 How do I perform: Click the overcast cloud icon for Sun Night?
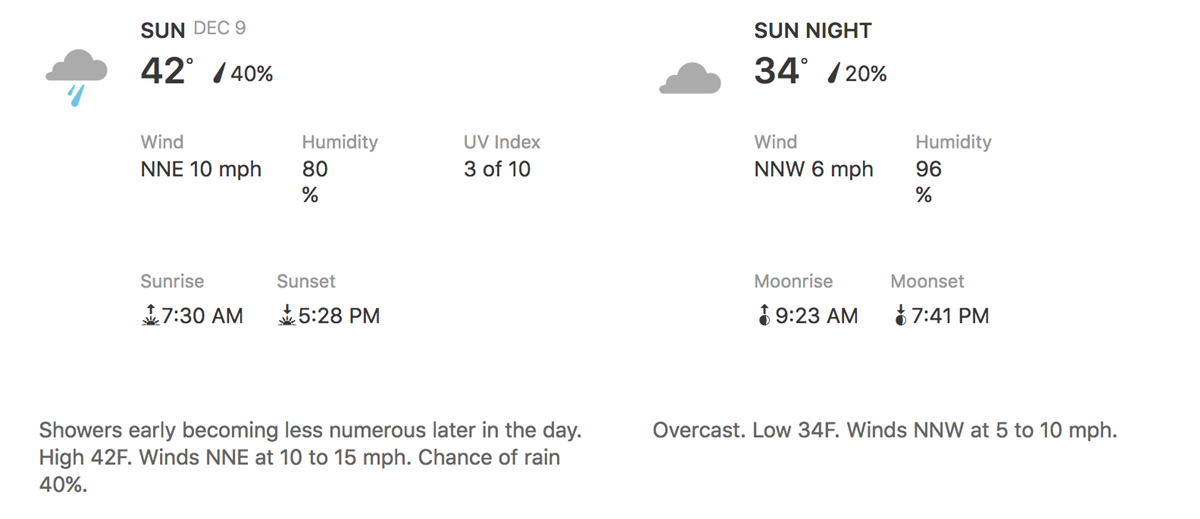(690, 78)
